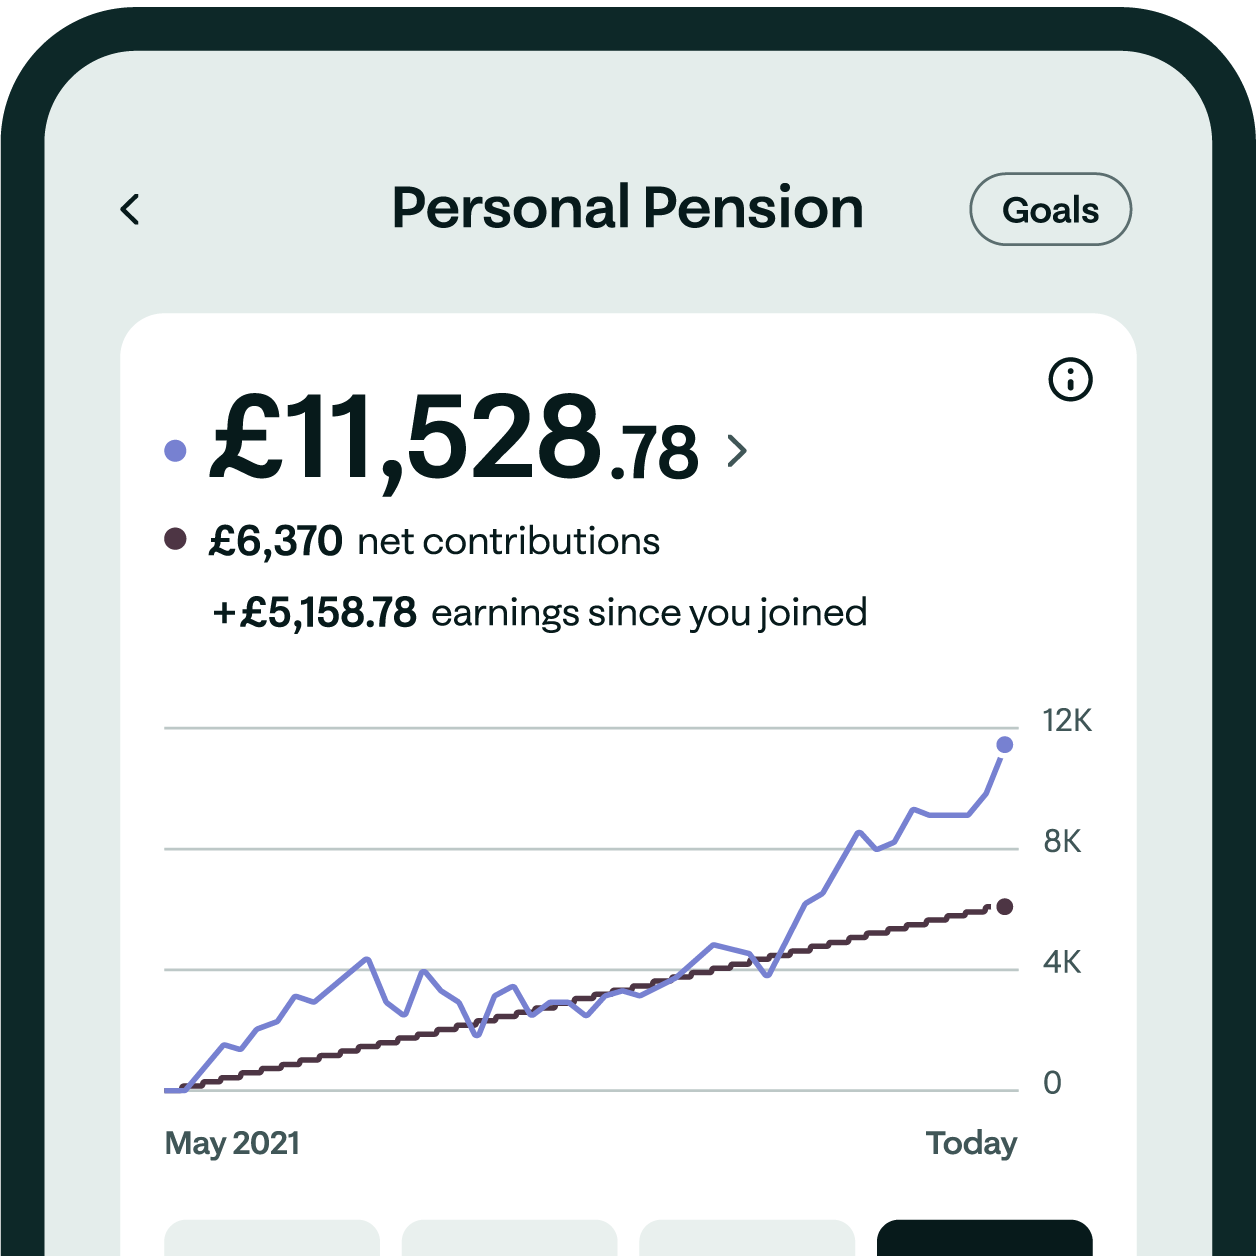Select the dark highlighted tab at bottom right
Viewport: 1256px width, 1256px height.
tap(984, 1238)
